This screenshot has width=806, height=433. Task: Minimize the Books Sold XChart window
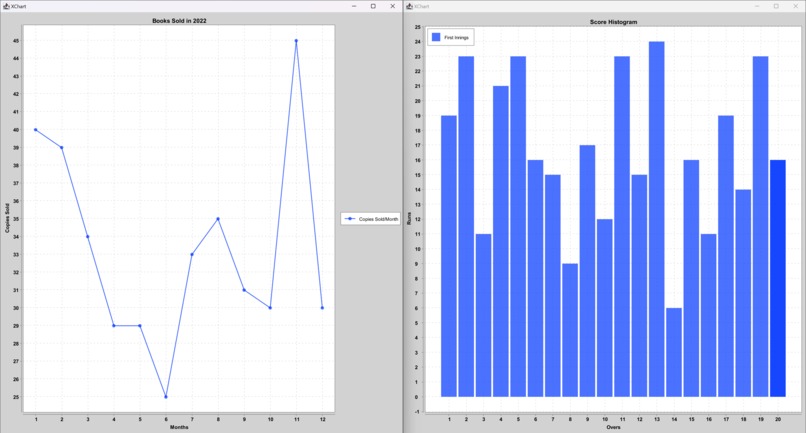click(x=354, y=6)
